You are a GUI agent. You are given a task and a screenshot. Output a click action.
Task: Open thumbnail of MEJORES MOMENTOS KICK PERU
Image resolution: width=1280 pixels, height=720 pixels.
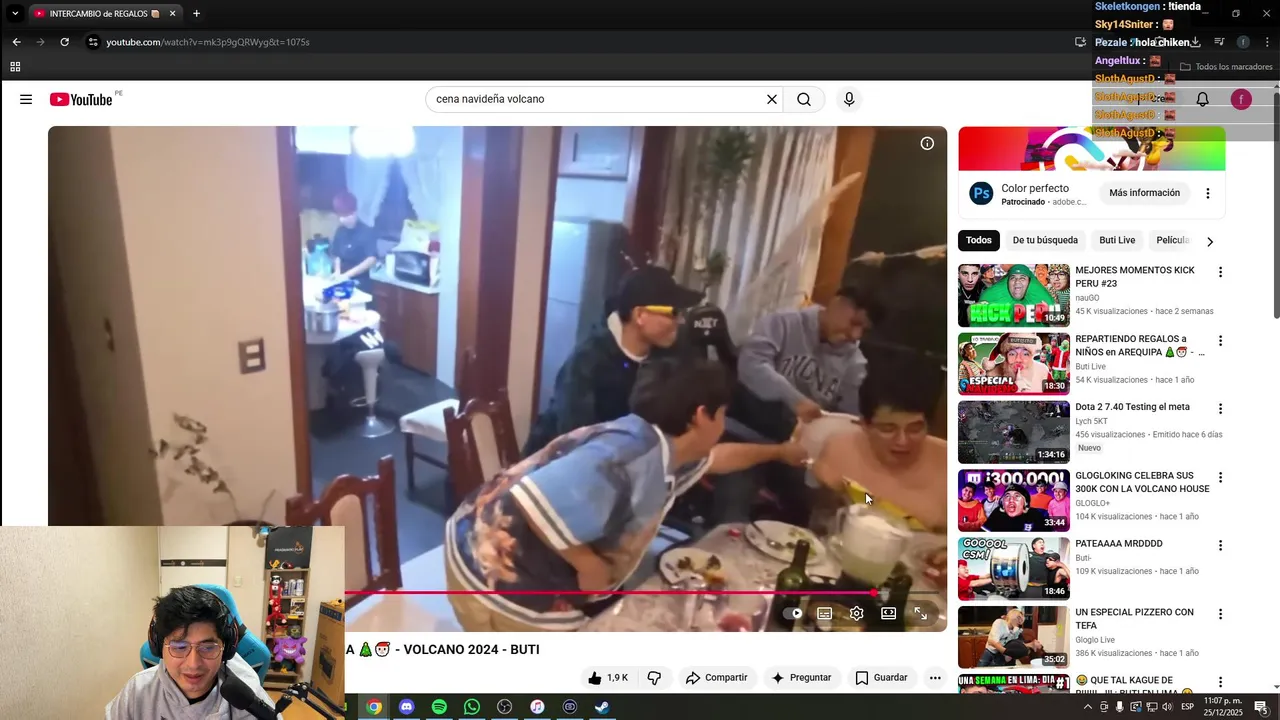1014,296
